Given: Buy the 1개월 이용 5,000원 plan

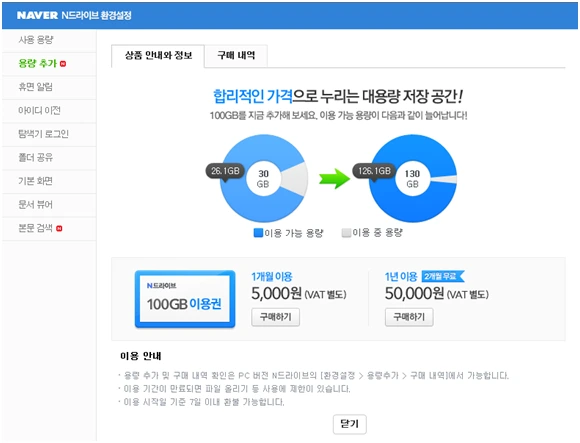Looking at the screenshot, I should pos(276,317).
